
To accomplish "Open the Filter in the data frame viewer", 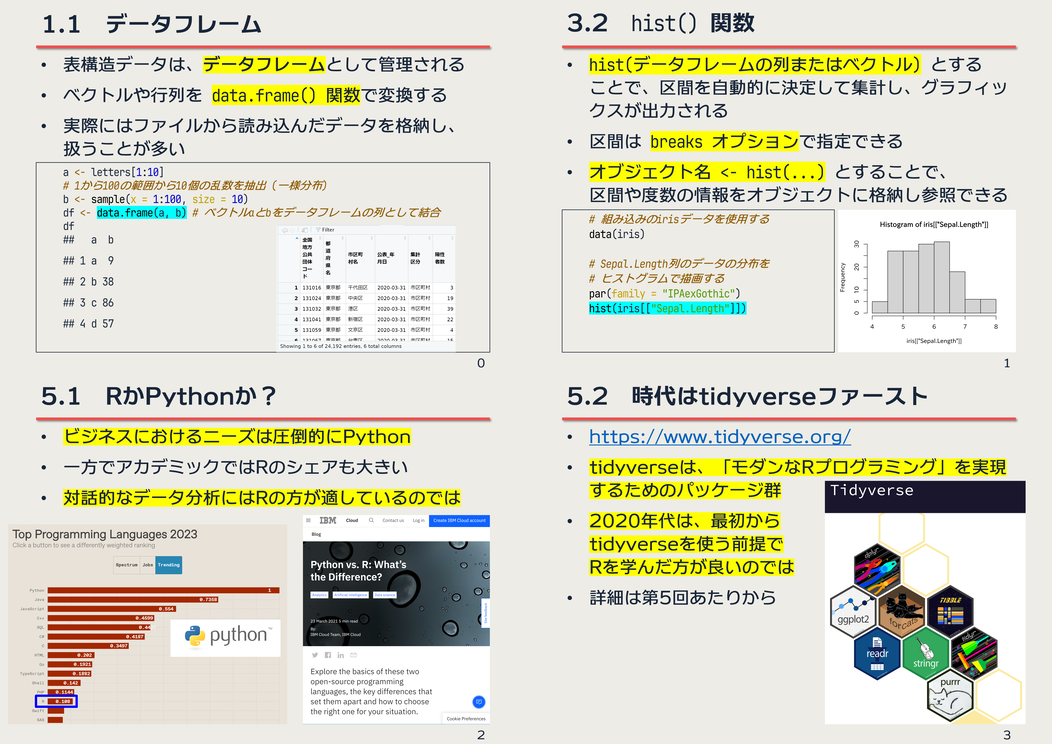I will click(326, 229).
